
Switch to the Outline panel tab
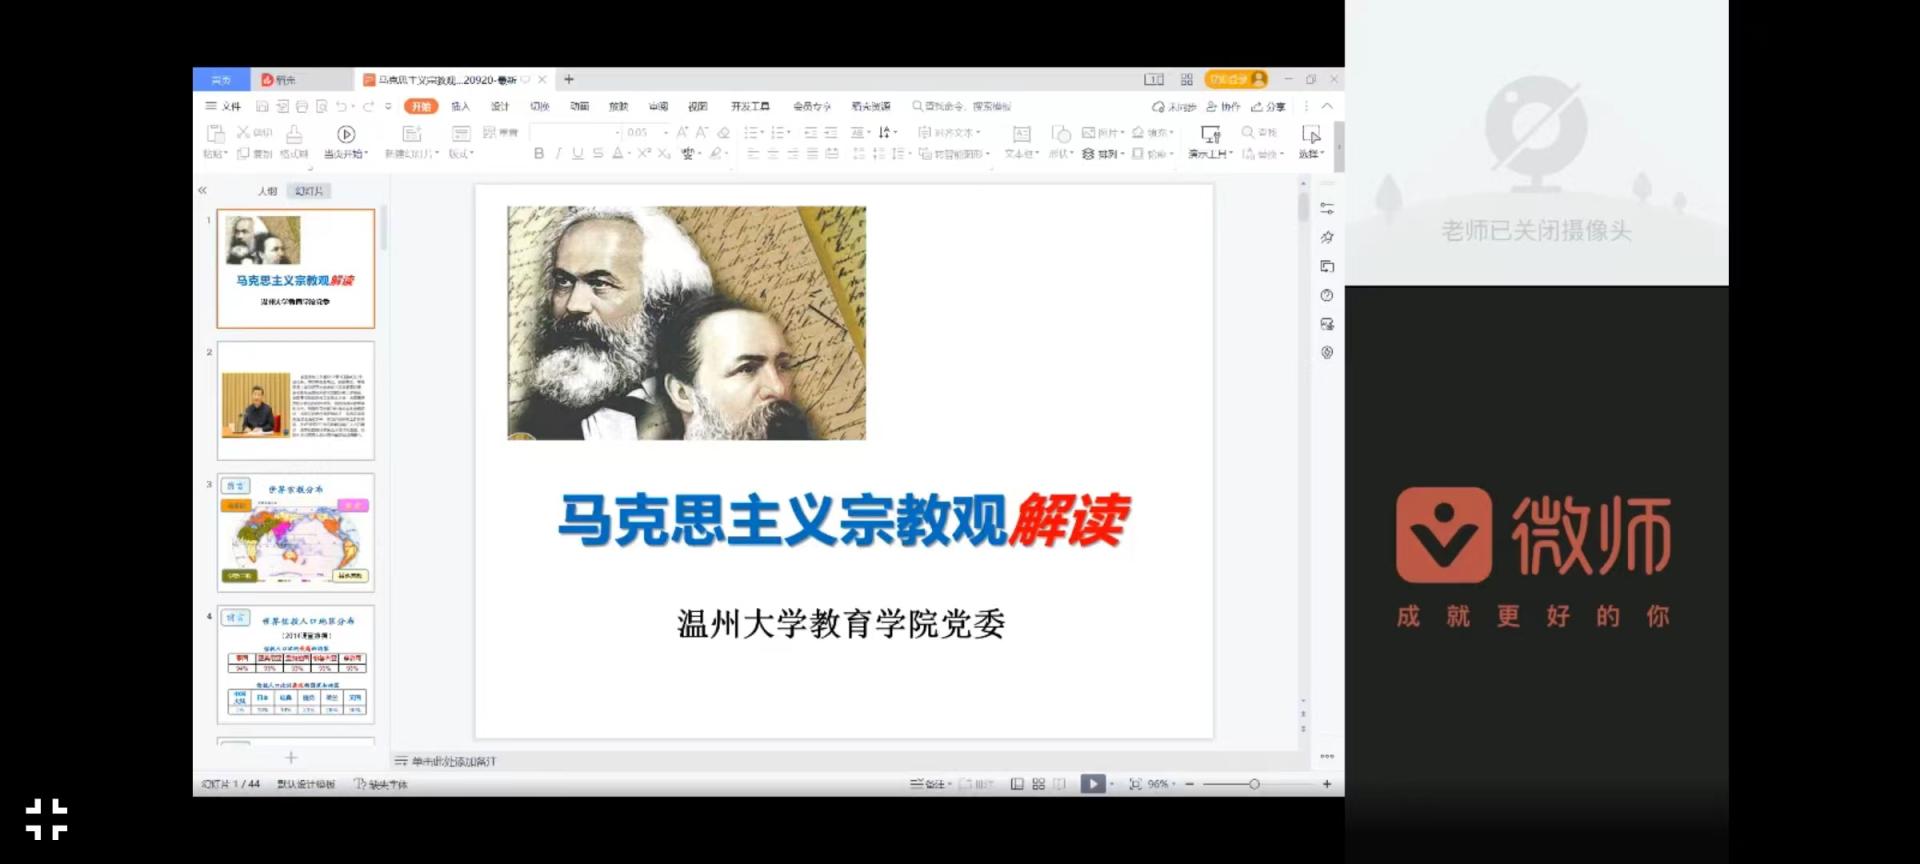click(267, 191)
